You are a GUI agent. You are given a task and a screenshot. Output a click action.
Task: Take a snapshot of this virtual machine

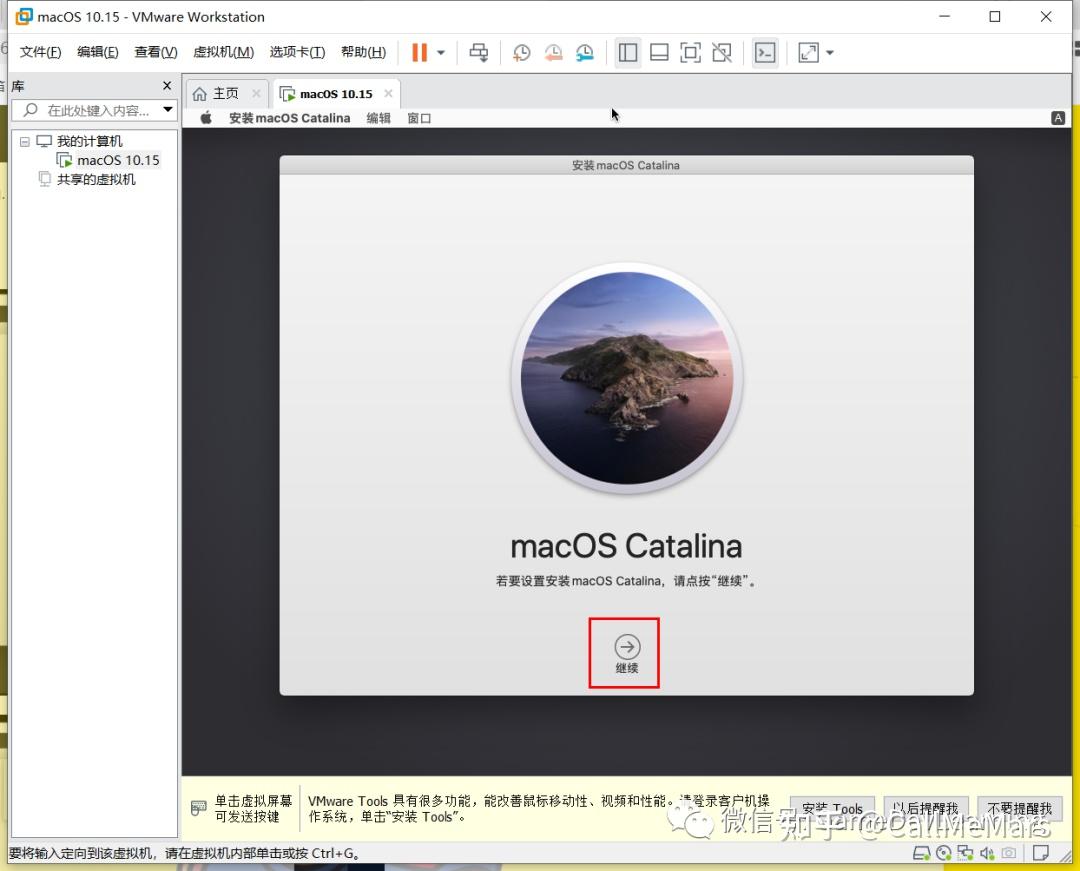click(x=521, y=52)
